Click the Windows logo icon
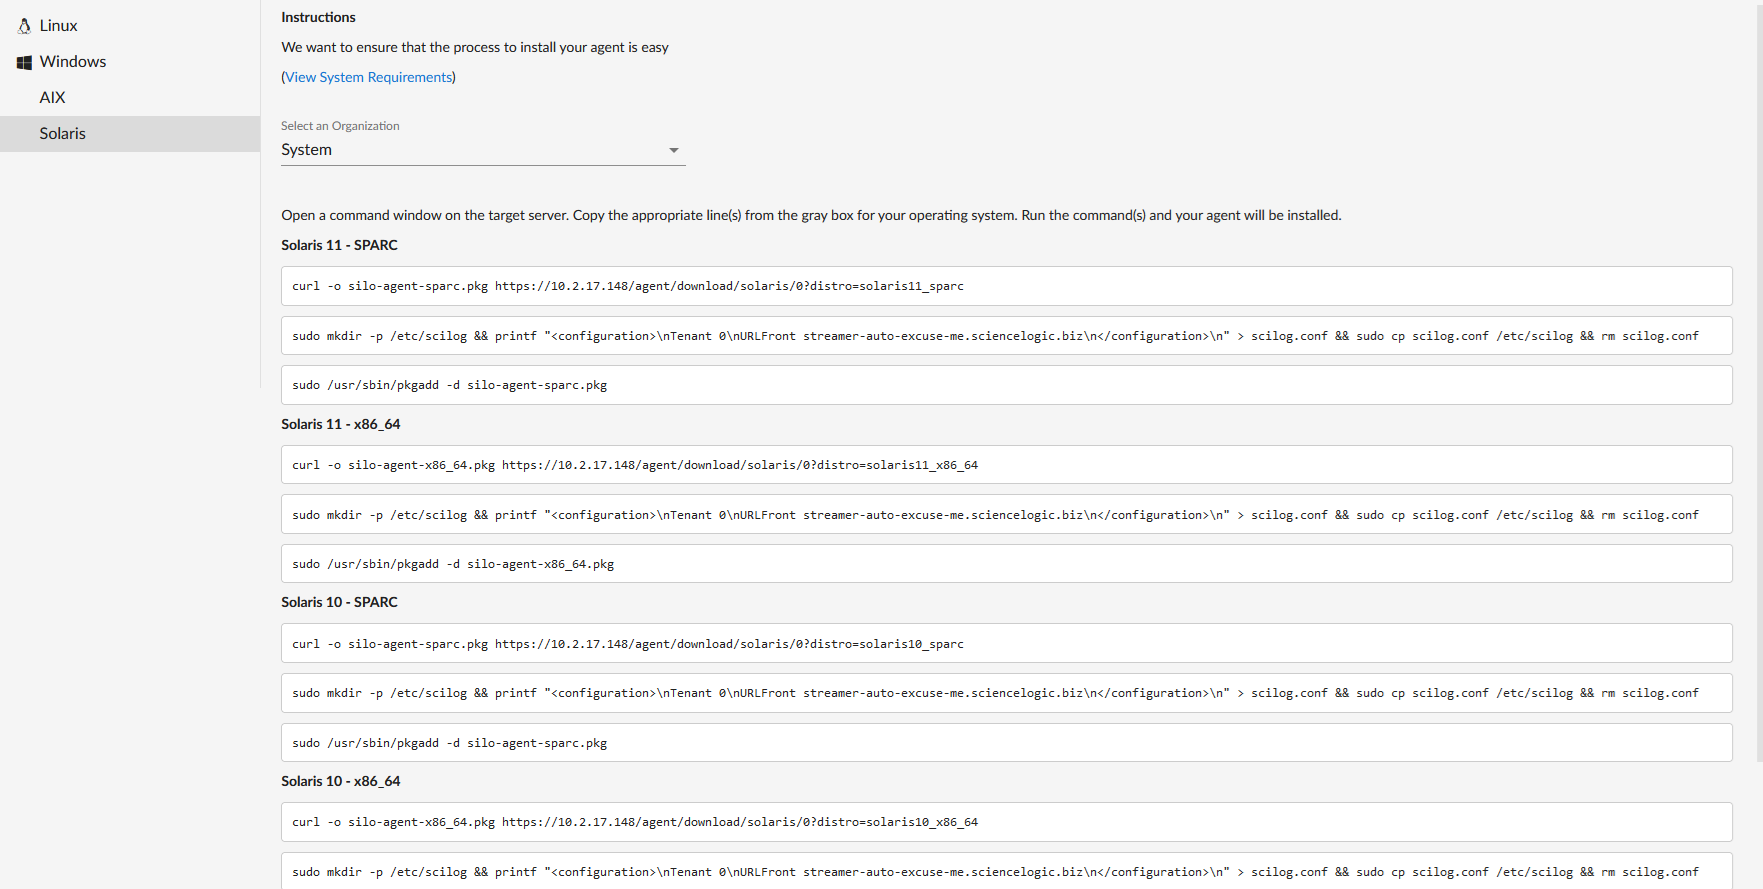The width and height of the screenshot is (1763, 889). coord(24,62)
